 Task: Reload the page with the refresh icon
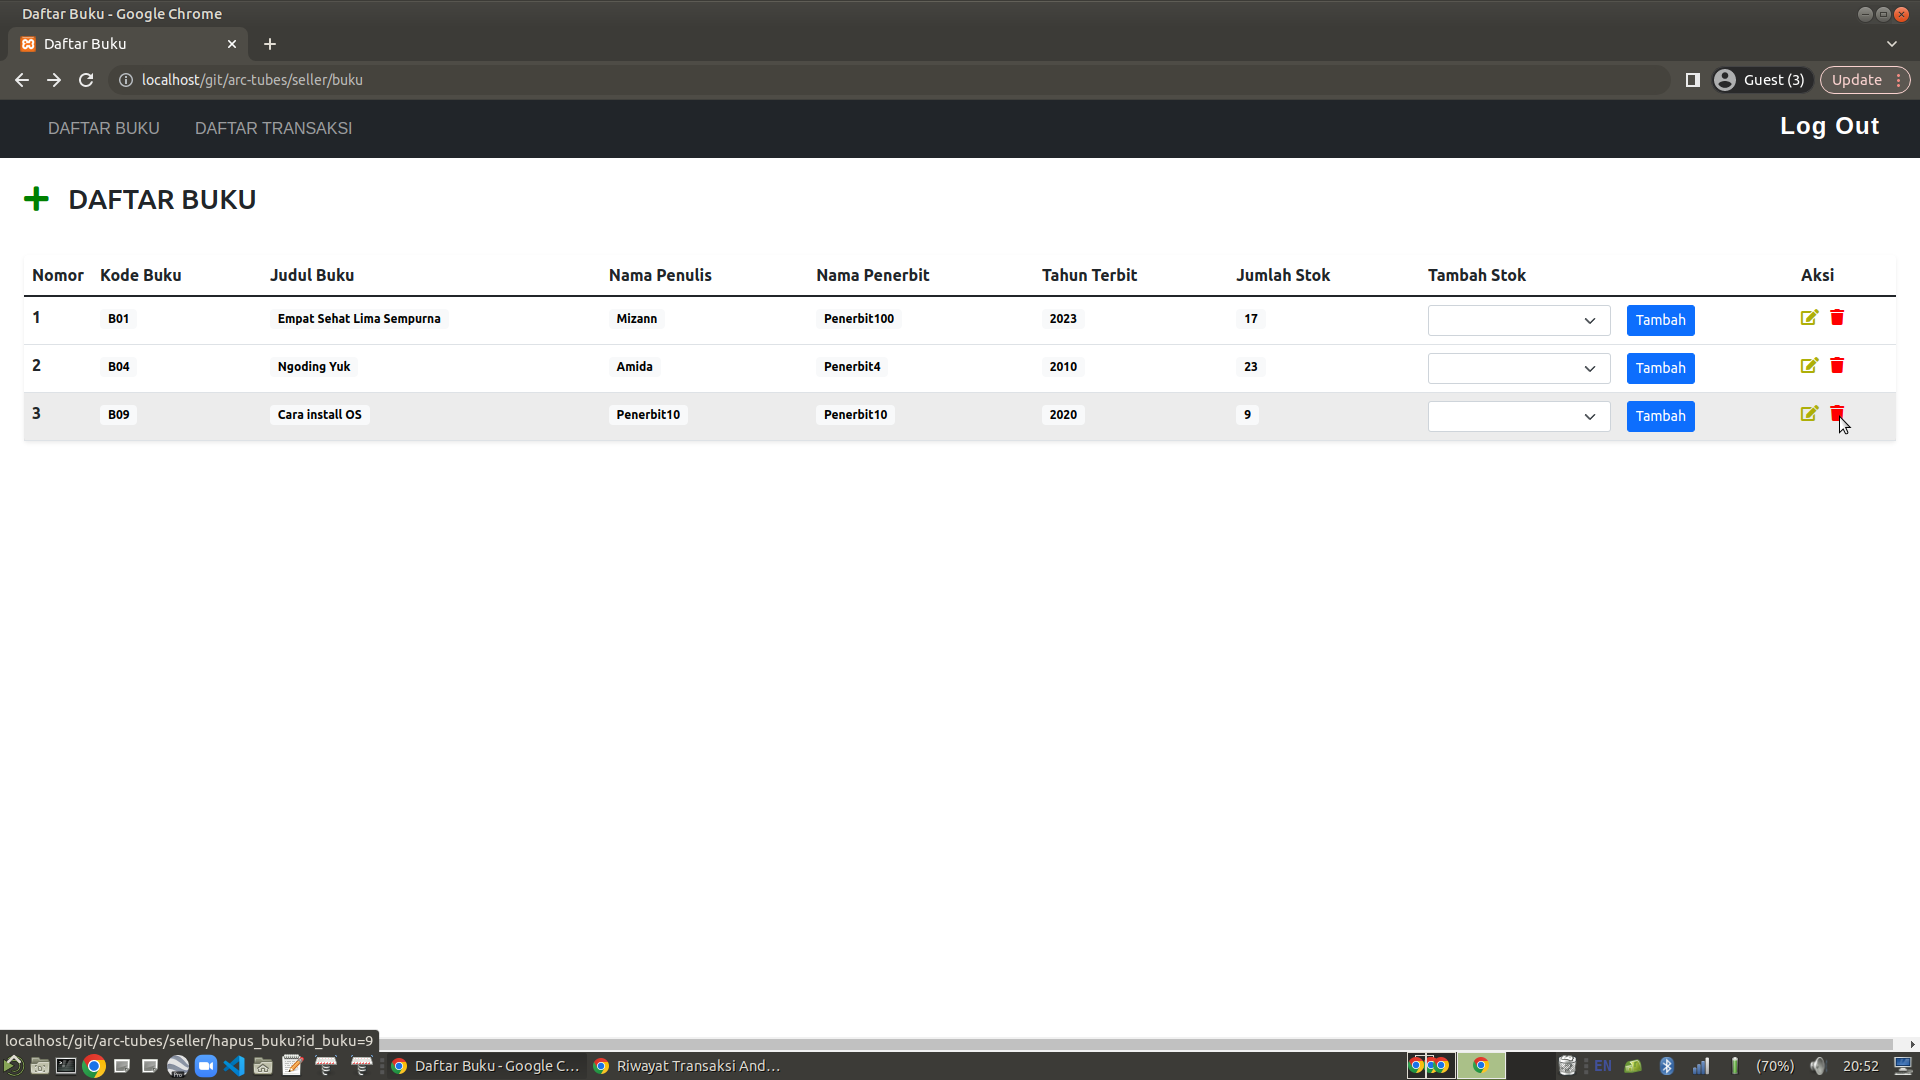[x=86, y=80]
